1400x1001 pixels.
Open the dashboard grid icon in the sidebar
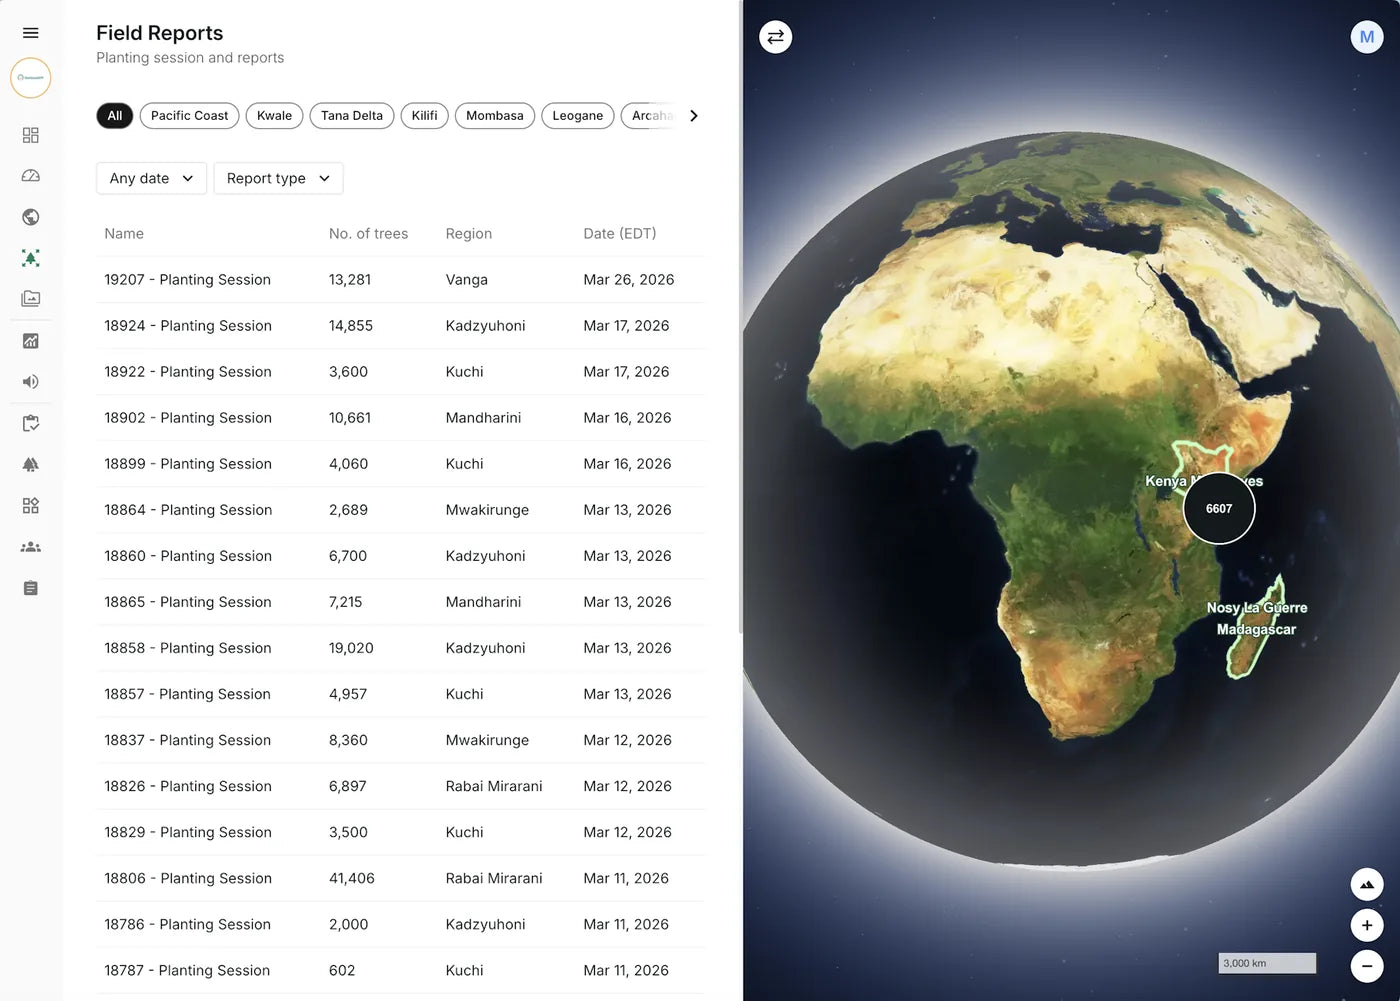click(x=31, y=135)
